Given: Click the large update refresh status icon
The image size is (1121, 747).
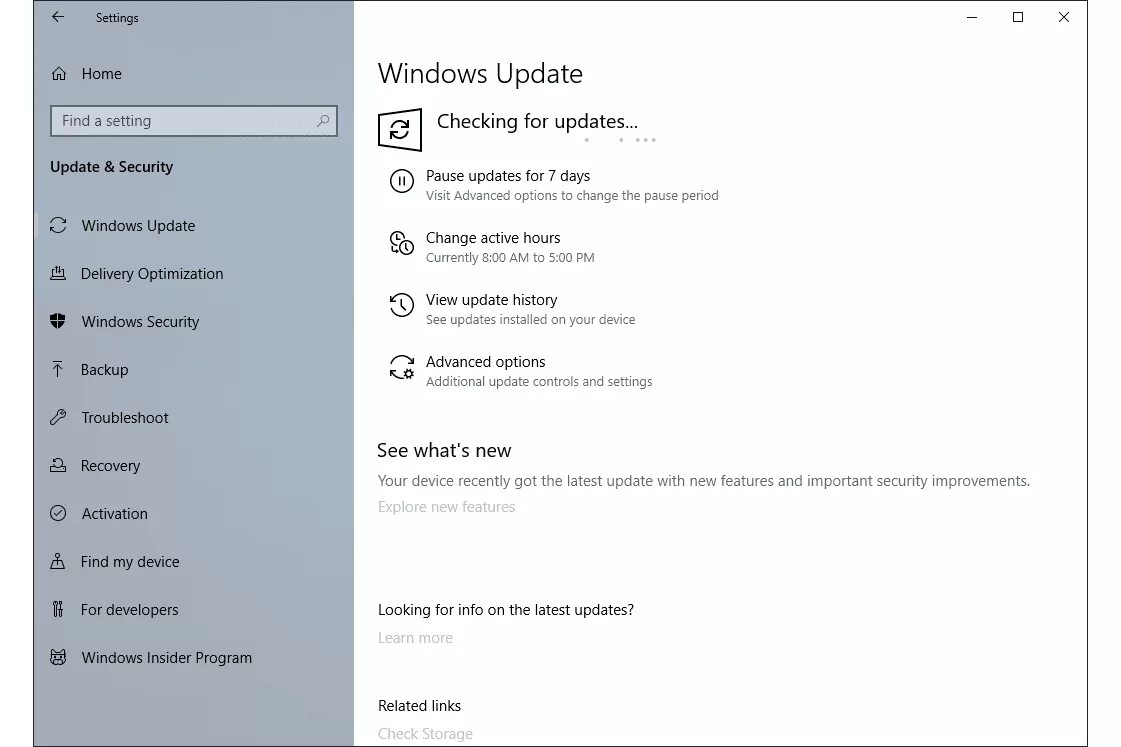Looking at the screenshot, I should (x=400, y=129).
